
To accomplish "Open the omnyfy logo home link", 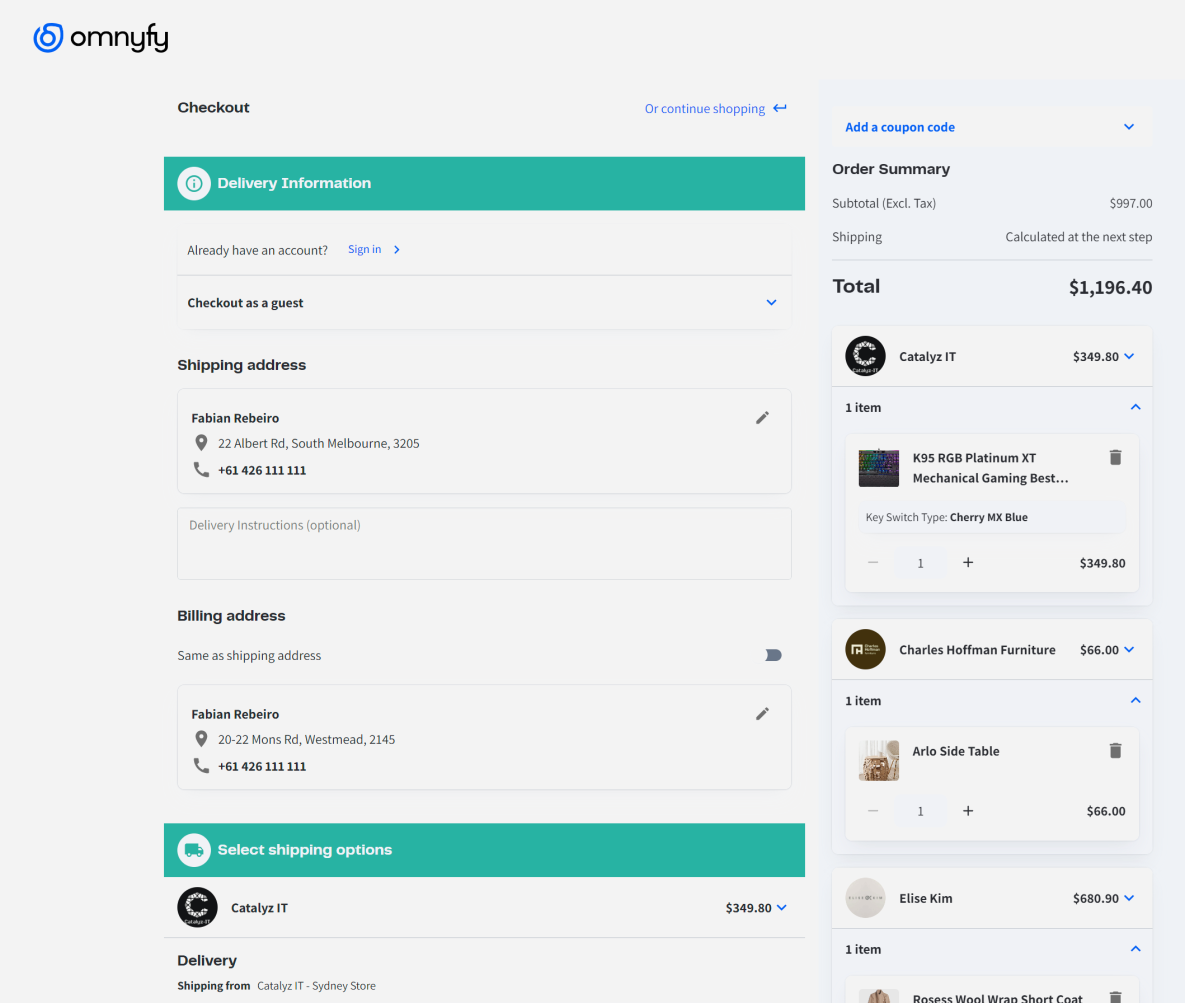I will pos(101,38).
